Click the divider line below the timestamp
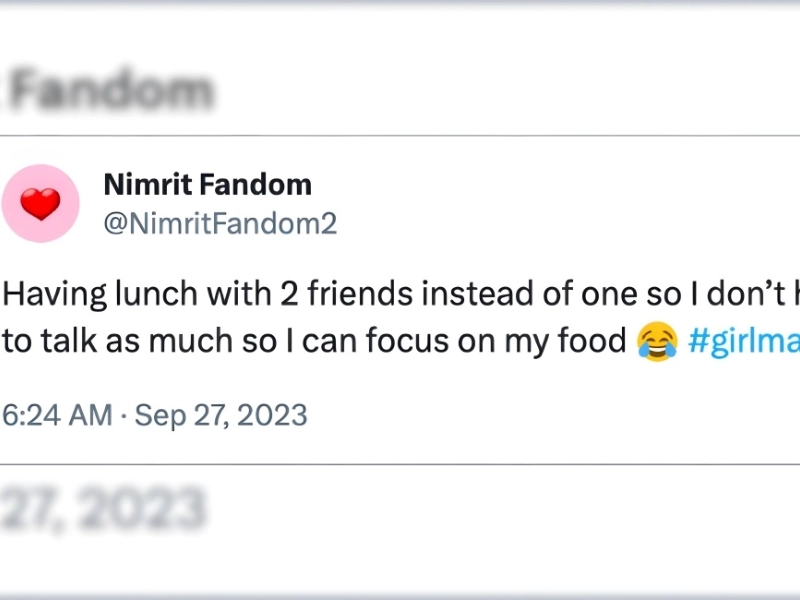800x600 pixels. pyautogui.click(x=400, y=464)
